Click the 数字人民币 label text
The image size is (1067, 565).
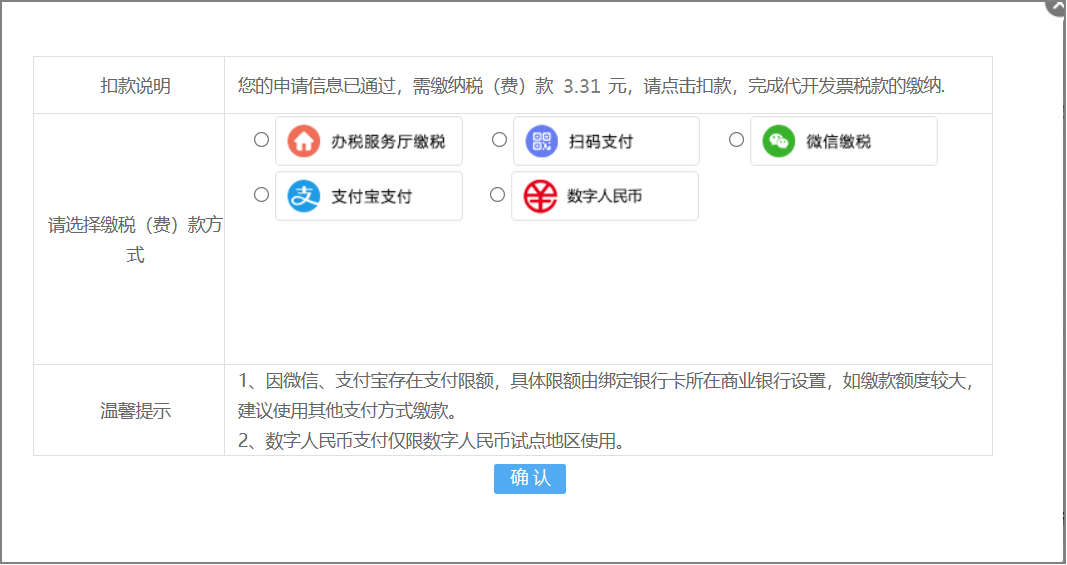[605, 196]
